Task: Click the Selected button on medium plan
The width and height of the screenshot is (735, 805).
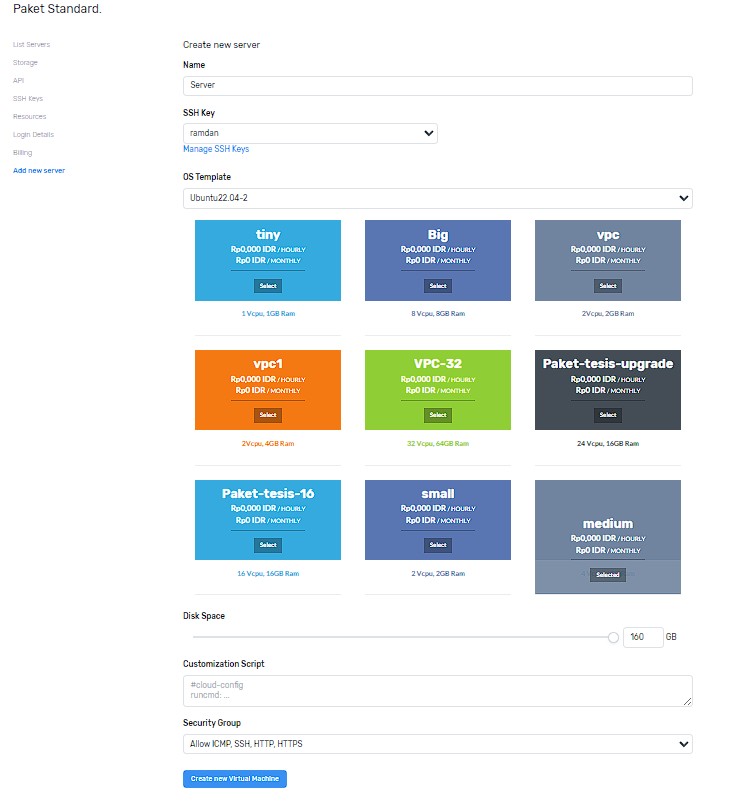Action: [x=608, y=575]
